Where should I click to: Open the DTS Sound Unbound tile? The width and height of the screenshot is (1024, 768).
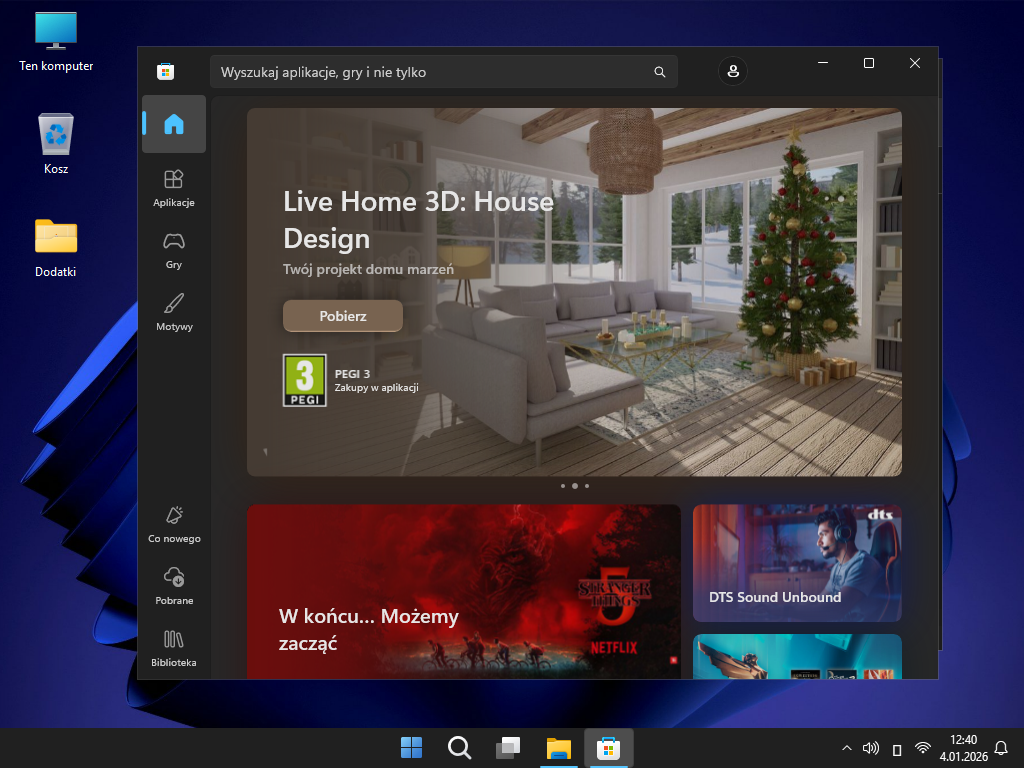tap(797, 563)
